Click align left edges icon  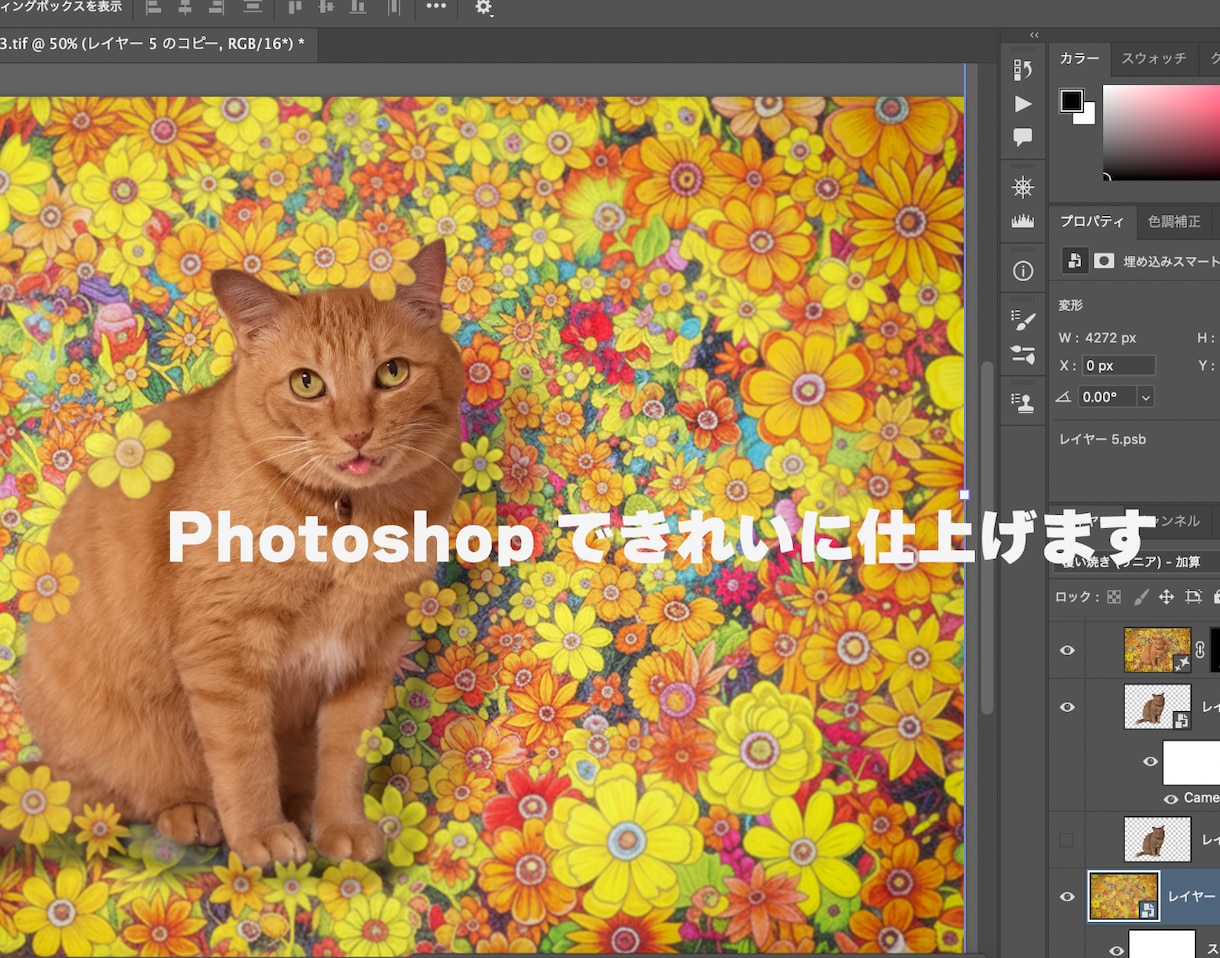pos(154,7)
